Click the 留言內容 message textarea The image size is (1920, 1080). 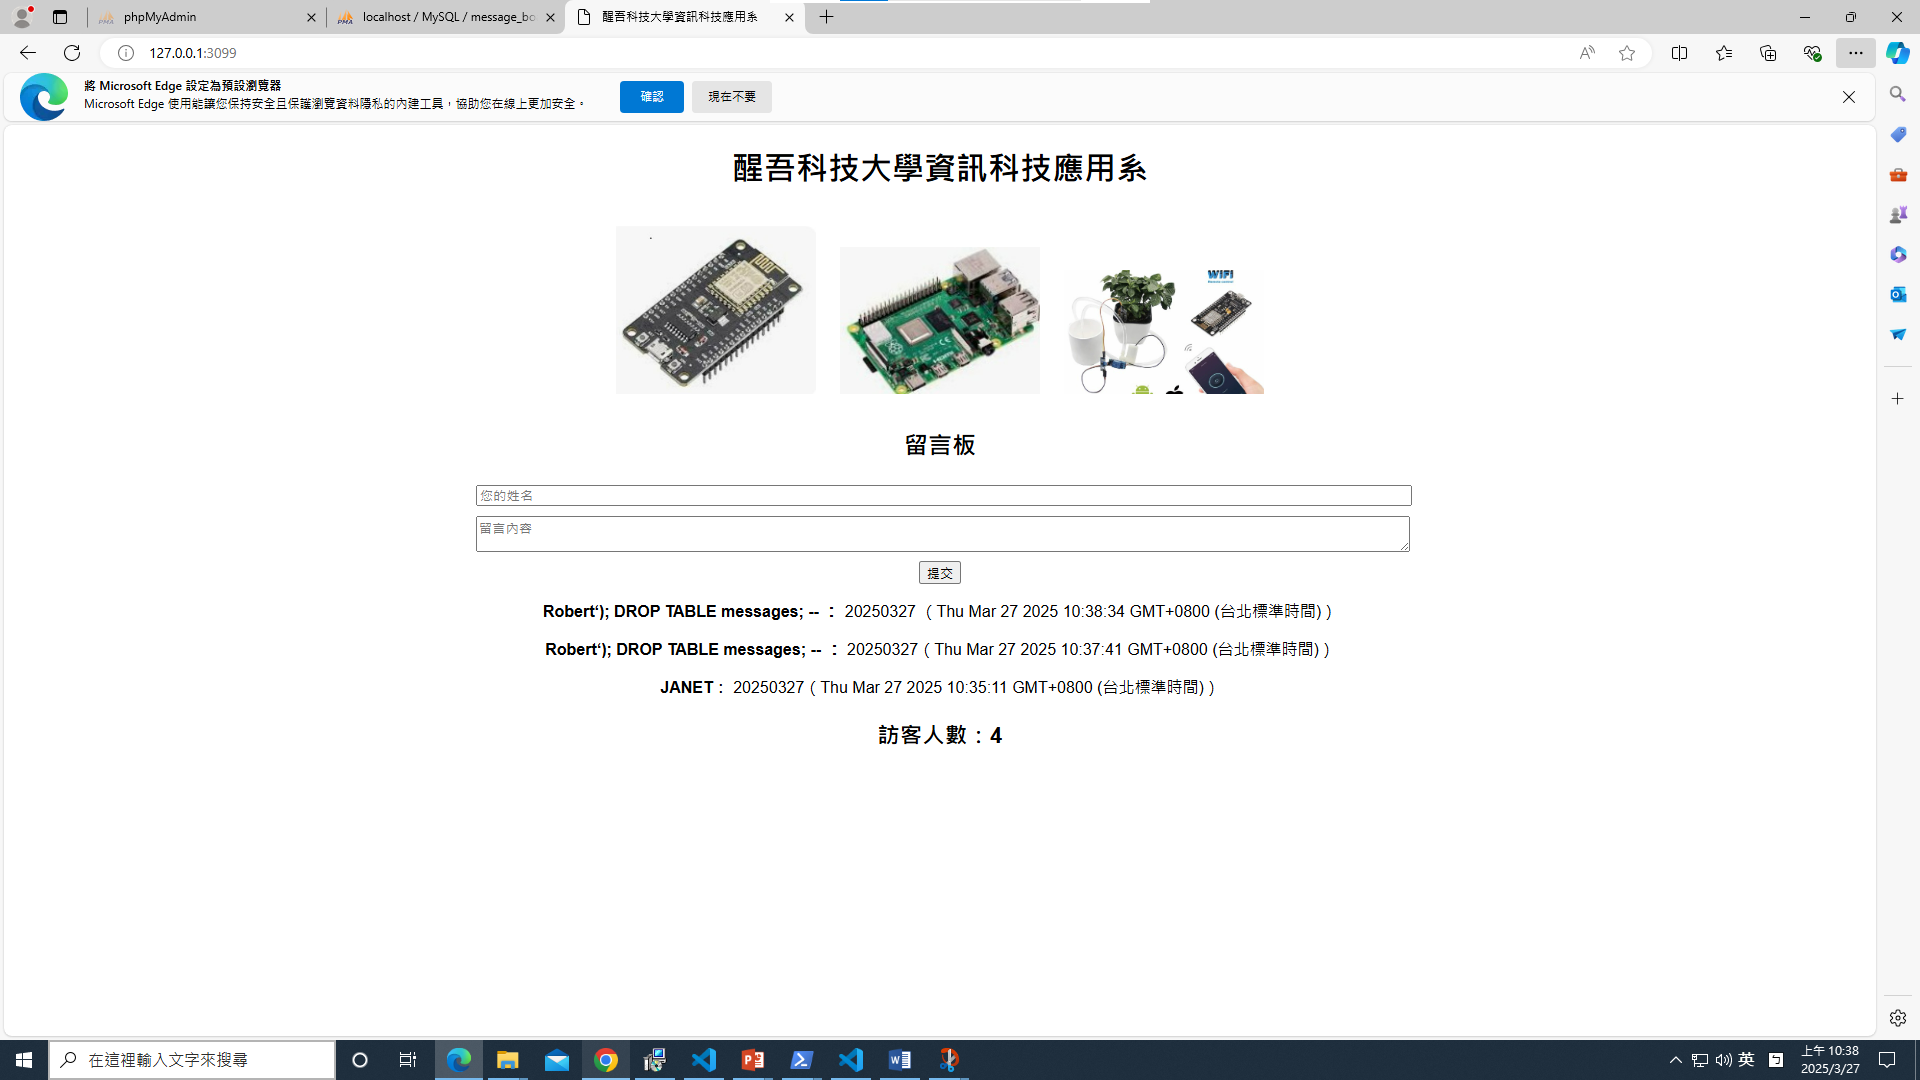pos(942,534)
